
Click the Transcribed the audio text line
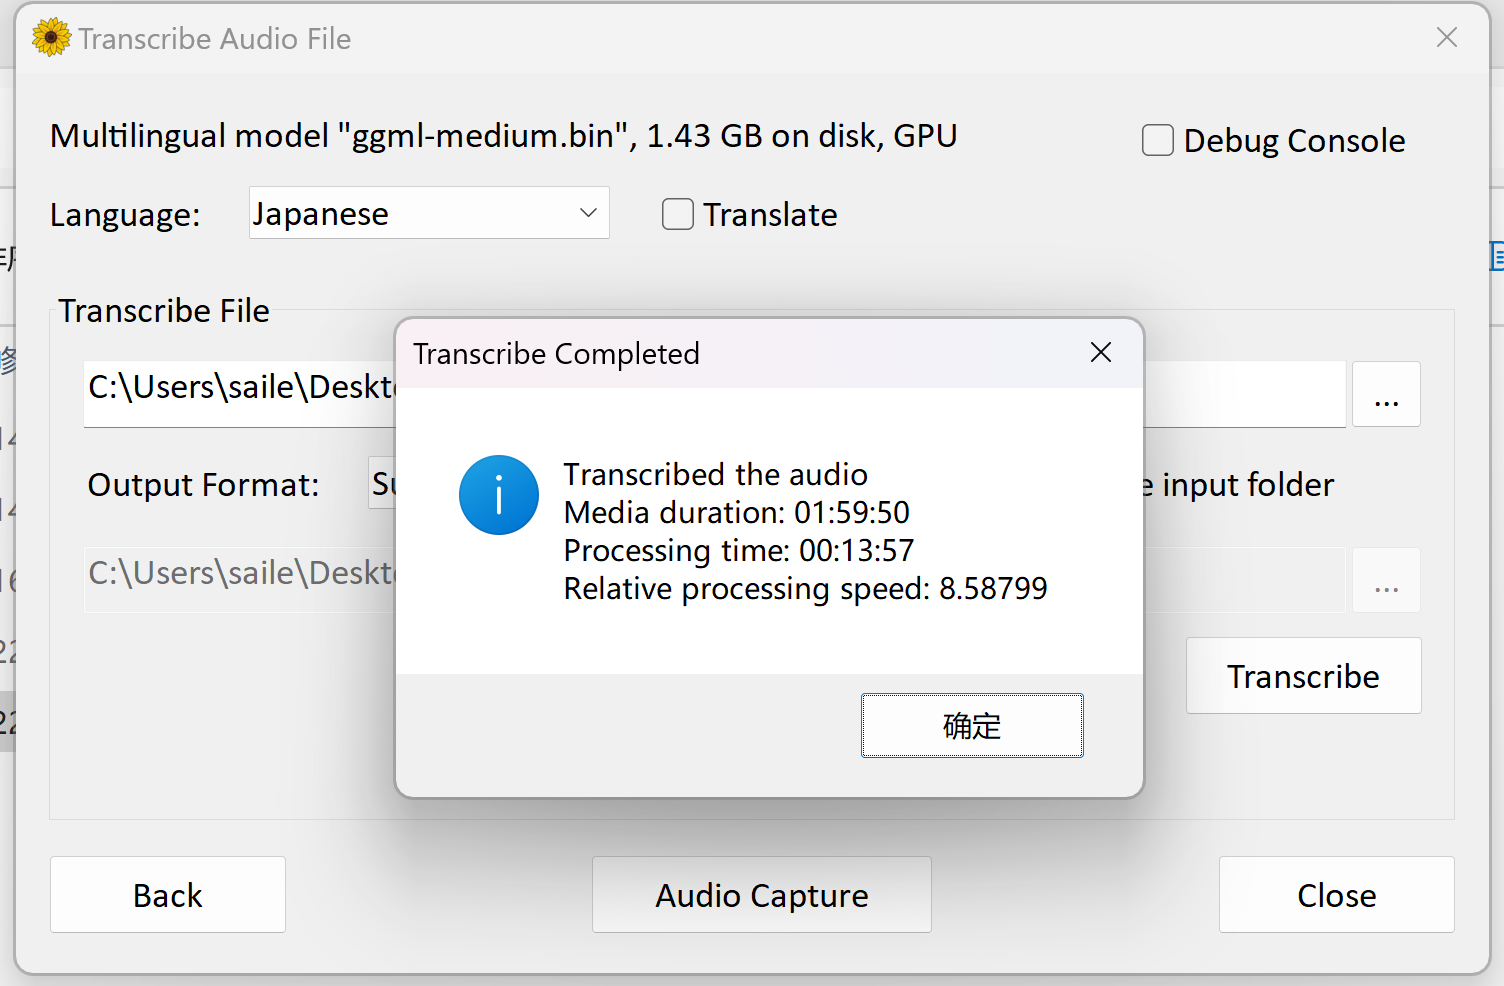tap(716, 474)
